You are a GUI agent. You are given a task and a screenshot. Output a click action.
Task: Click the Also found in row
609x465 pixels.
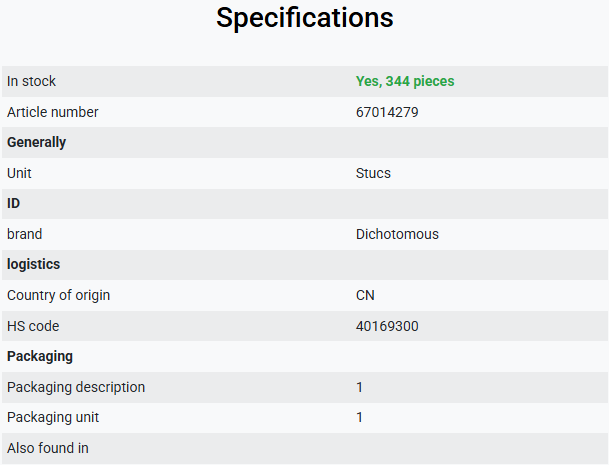point(305,448)
